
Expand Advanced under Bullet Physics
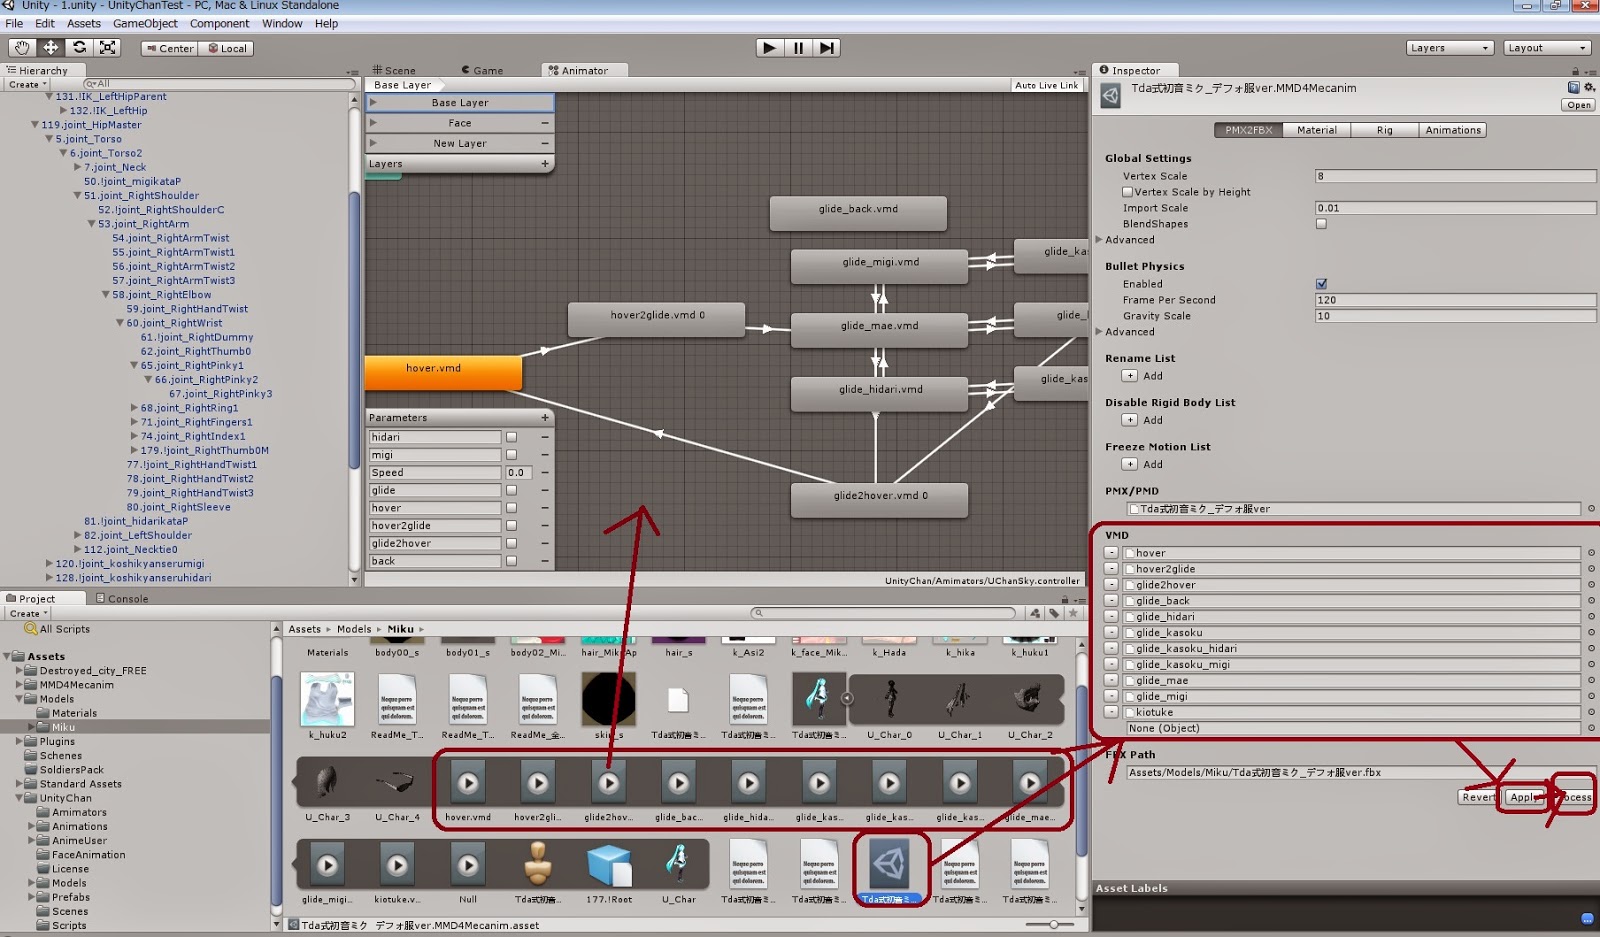click(1100, 332)
